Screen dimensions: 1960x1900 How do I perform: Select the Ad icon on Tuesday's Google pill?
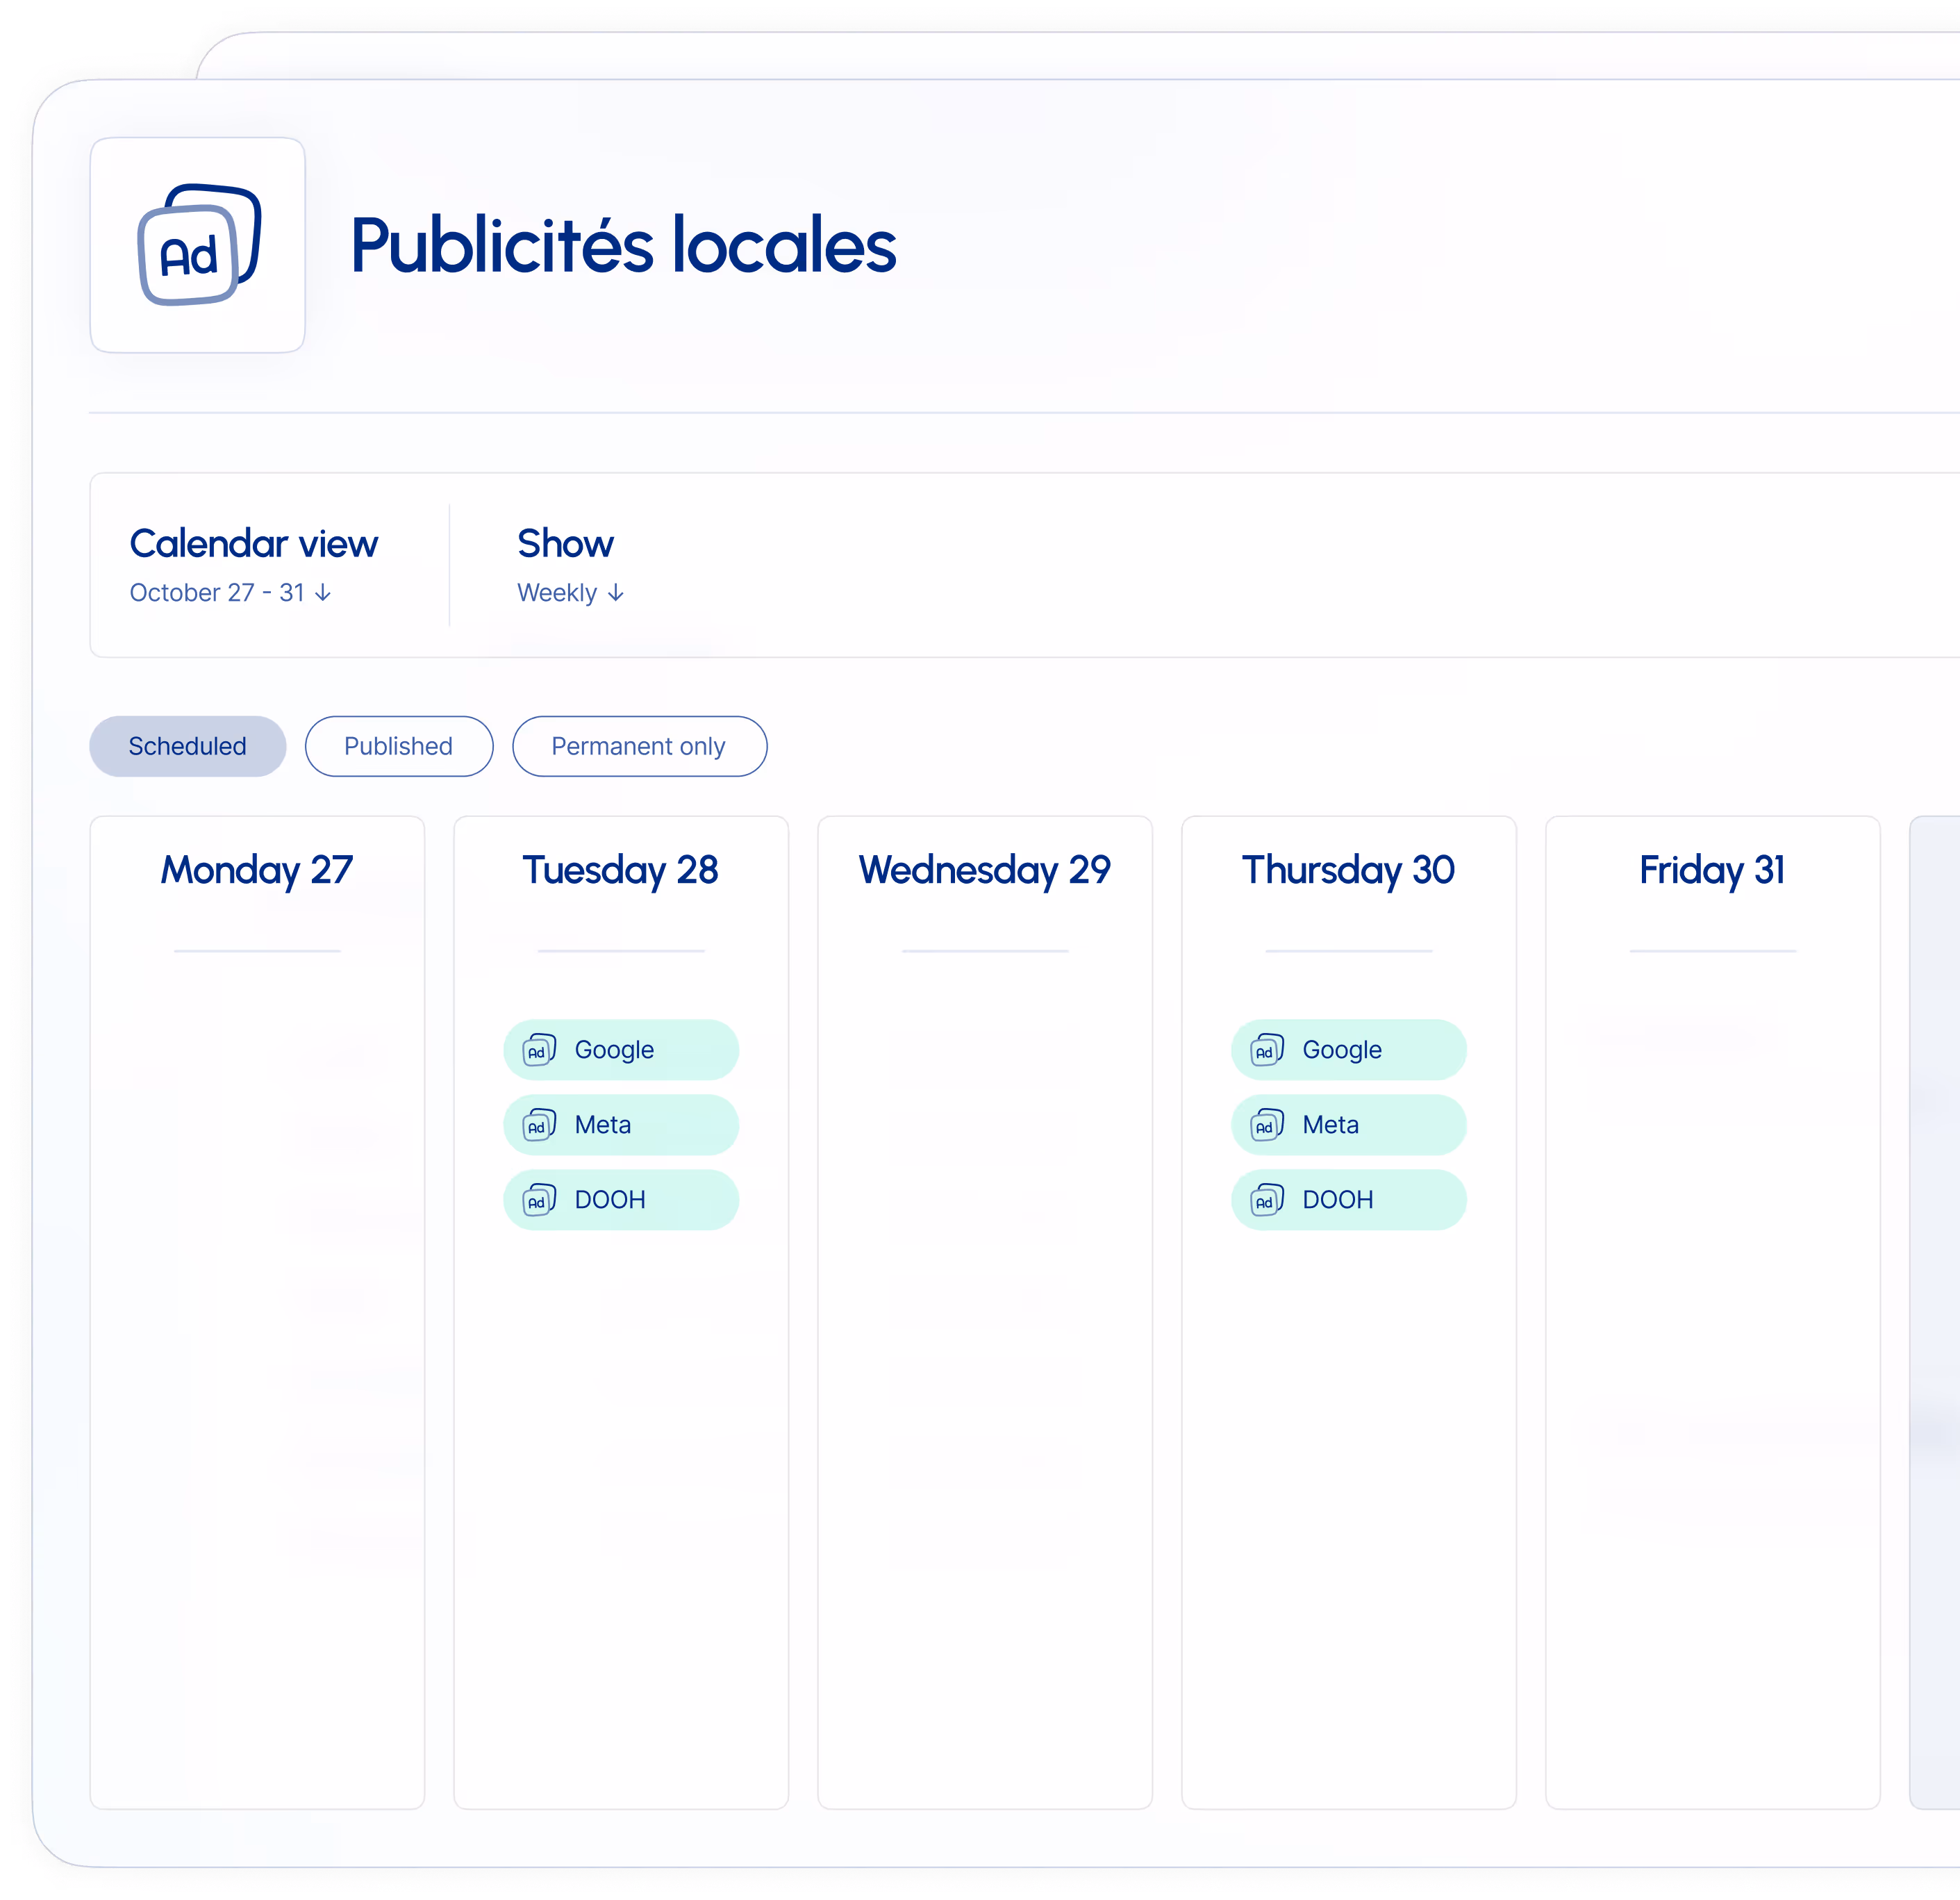pos(538,1050)
